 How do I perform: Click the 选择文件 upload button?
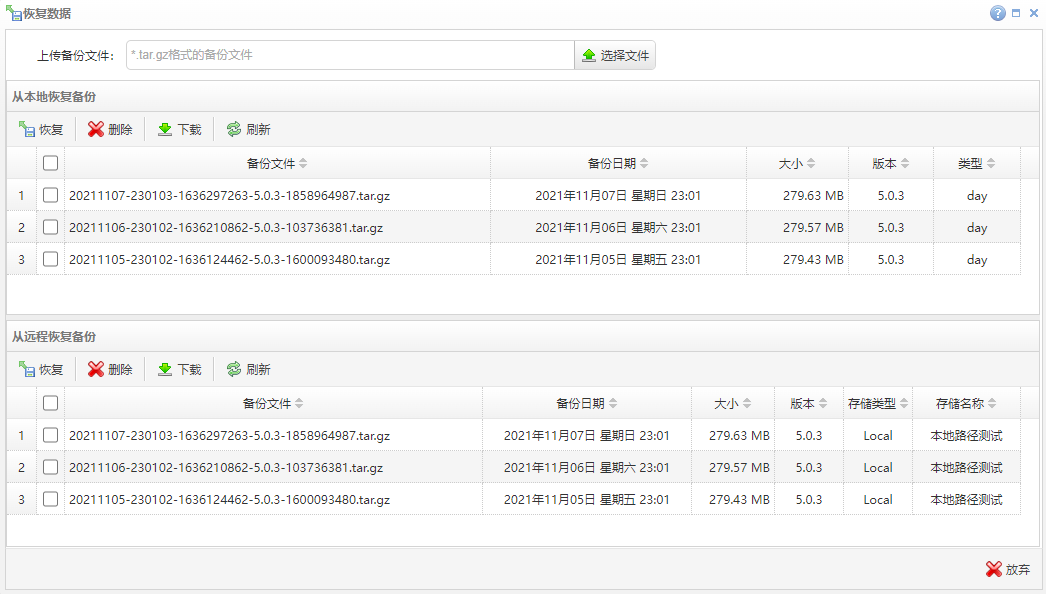[x=615, y=55]
